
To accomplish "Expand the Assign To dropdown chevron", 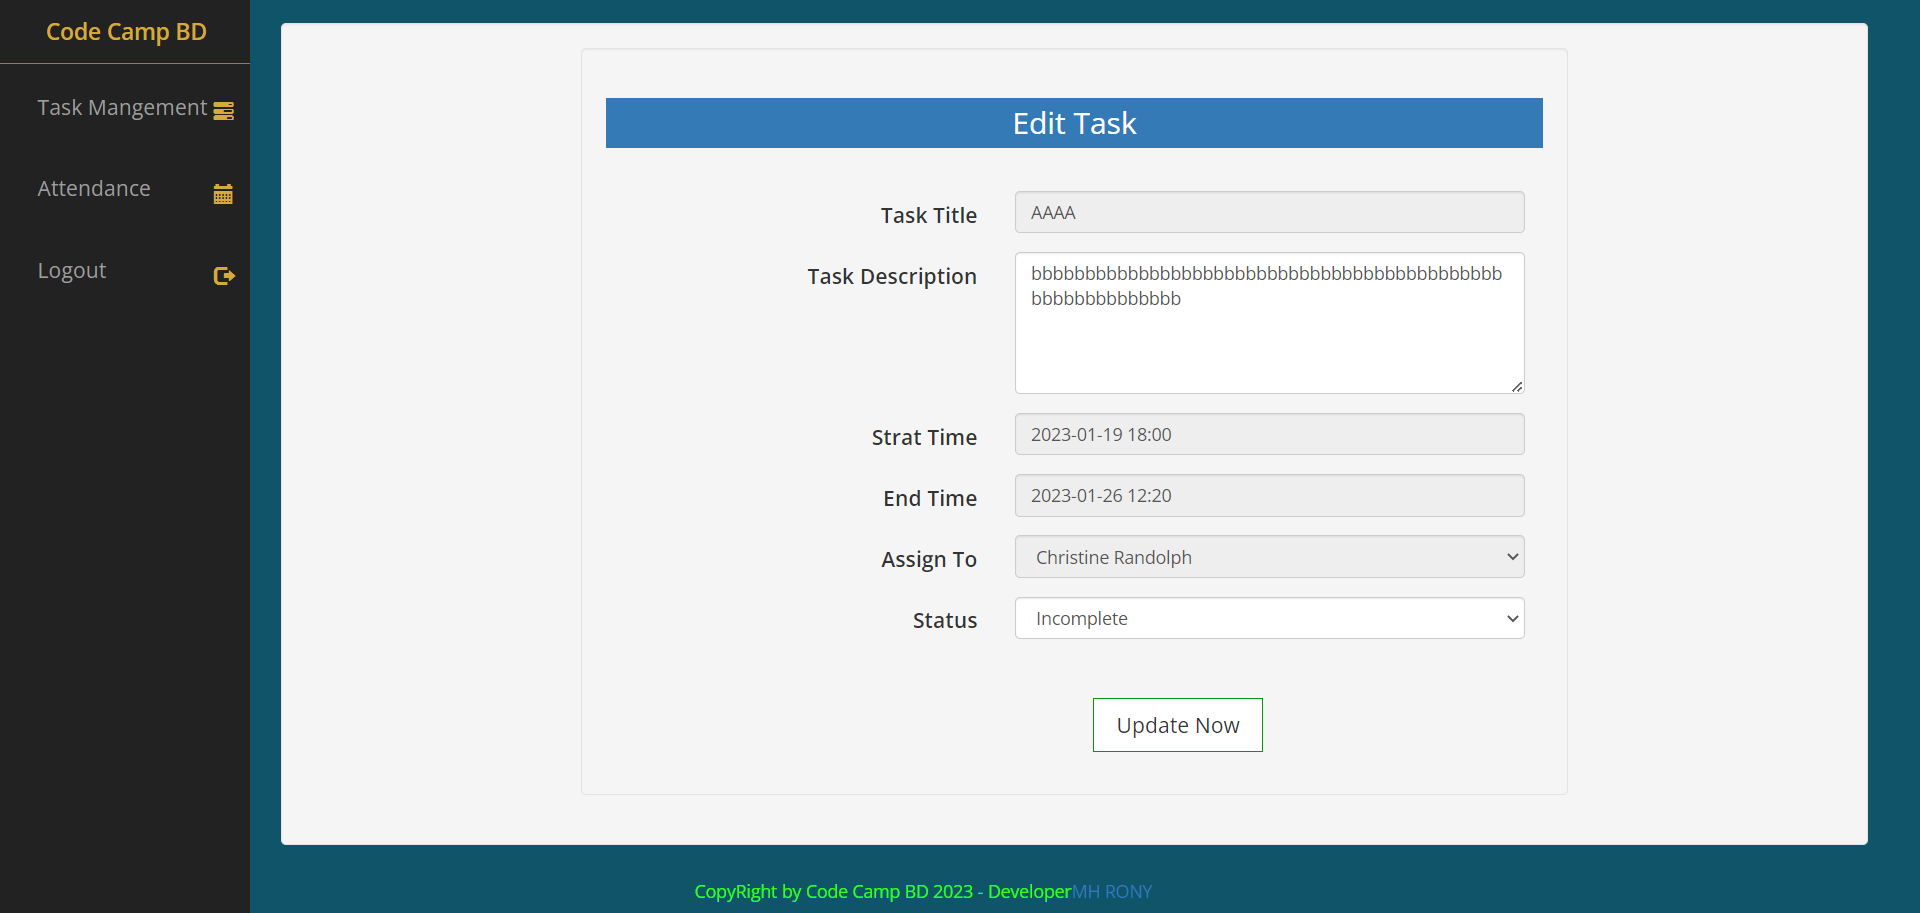I will click(x=1509, y=556).
